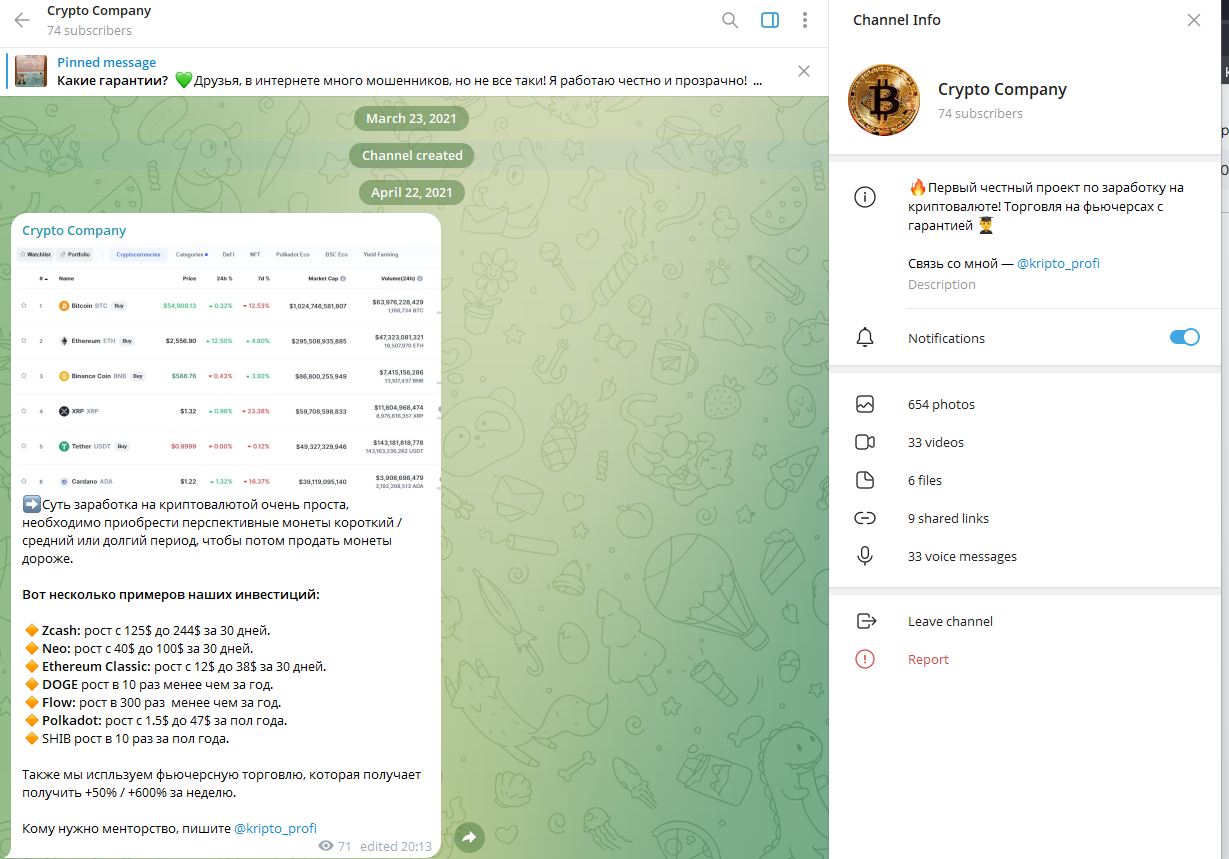Report this channel
This screenshot has width=1229, height=859.
pyautogui.click(x=928, y=659)
